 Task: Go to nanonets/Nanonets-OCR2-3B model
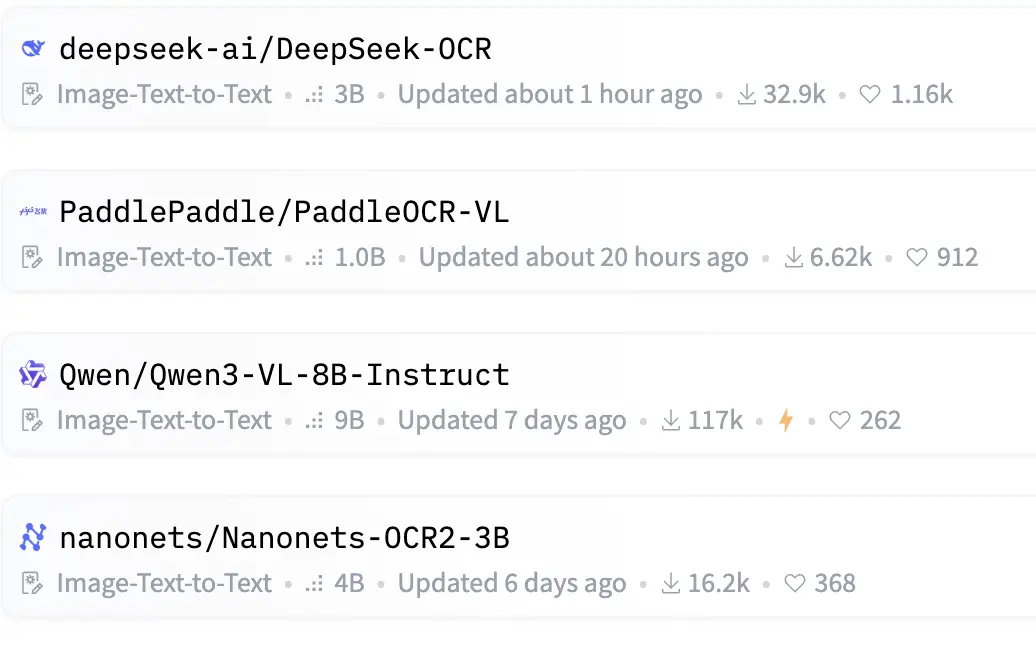[284, 538]
